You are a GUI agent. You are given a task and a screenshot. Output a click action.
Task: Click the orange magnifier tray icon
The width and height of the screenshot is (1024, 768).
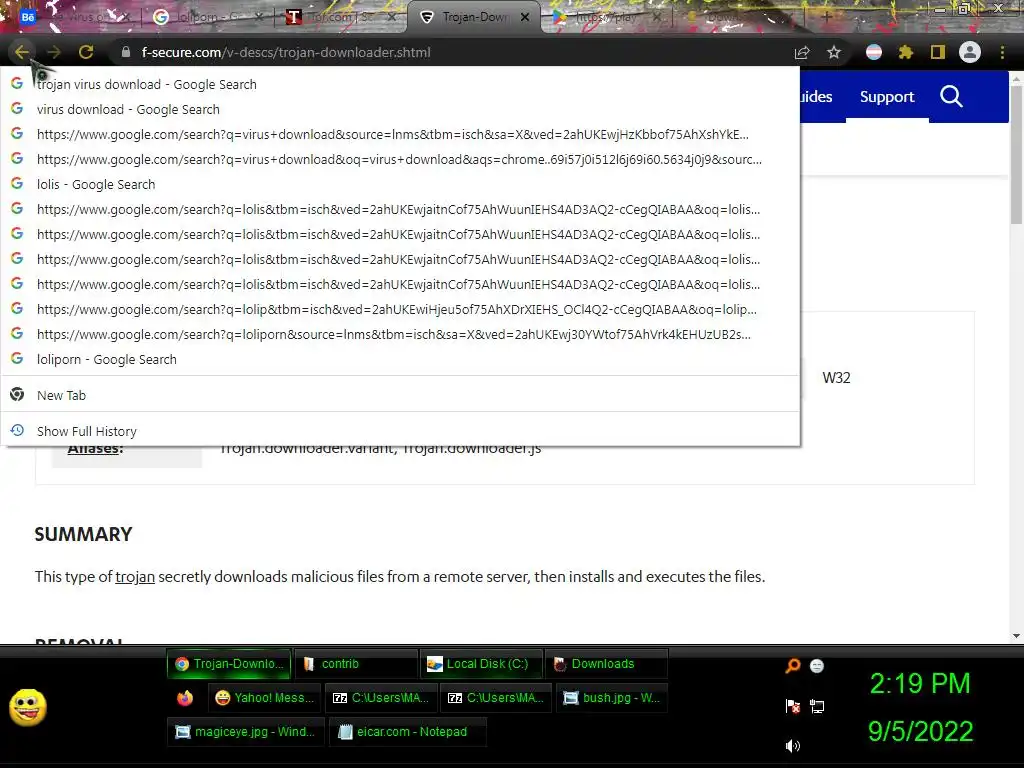tap(793, 666)
